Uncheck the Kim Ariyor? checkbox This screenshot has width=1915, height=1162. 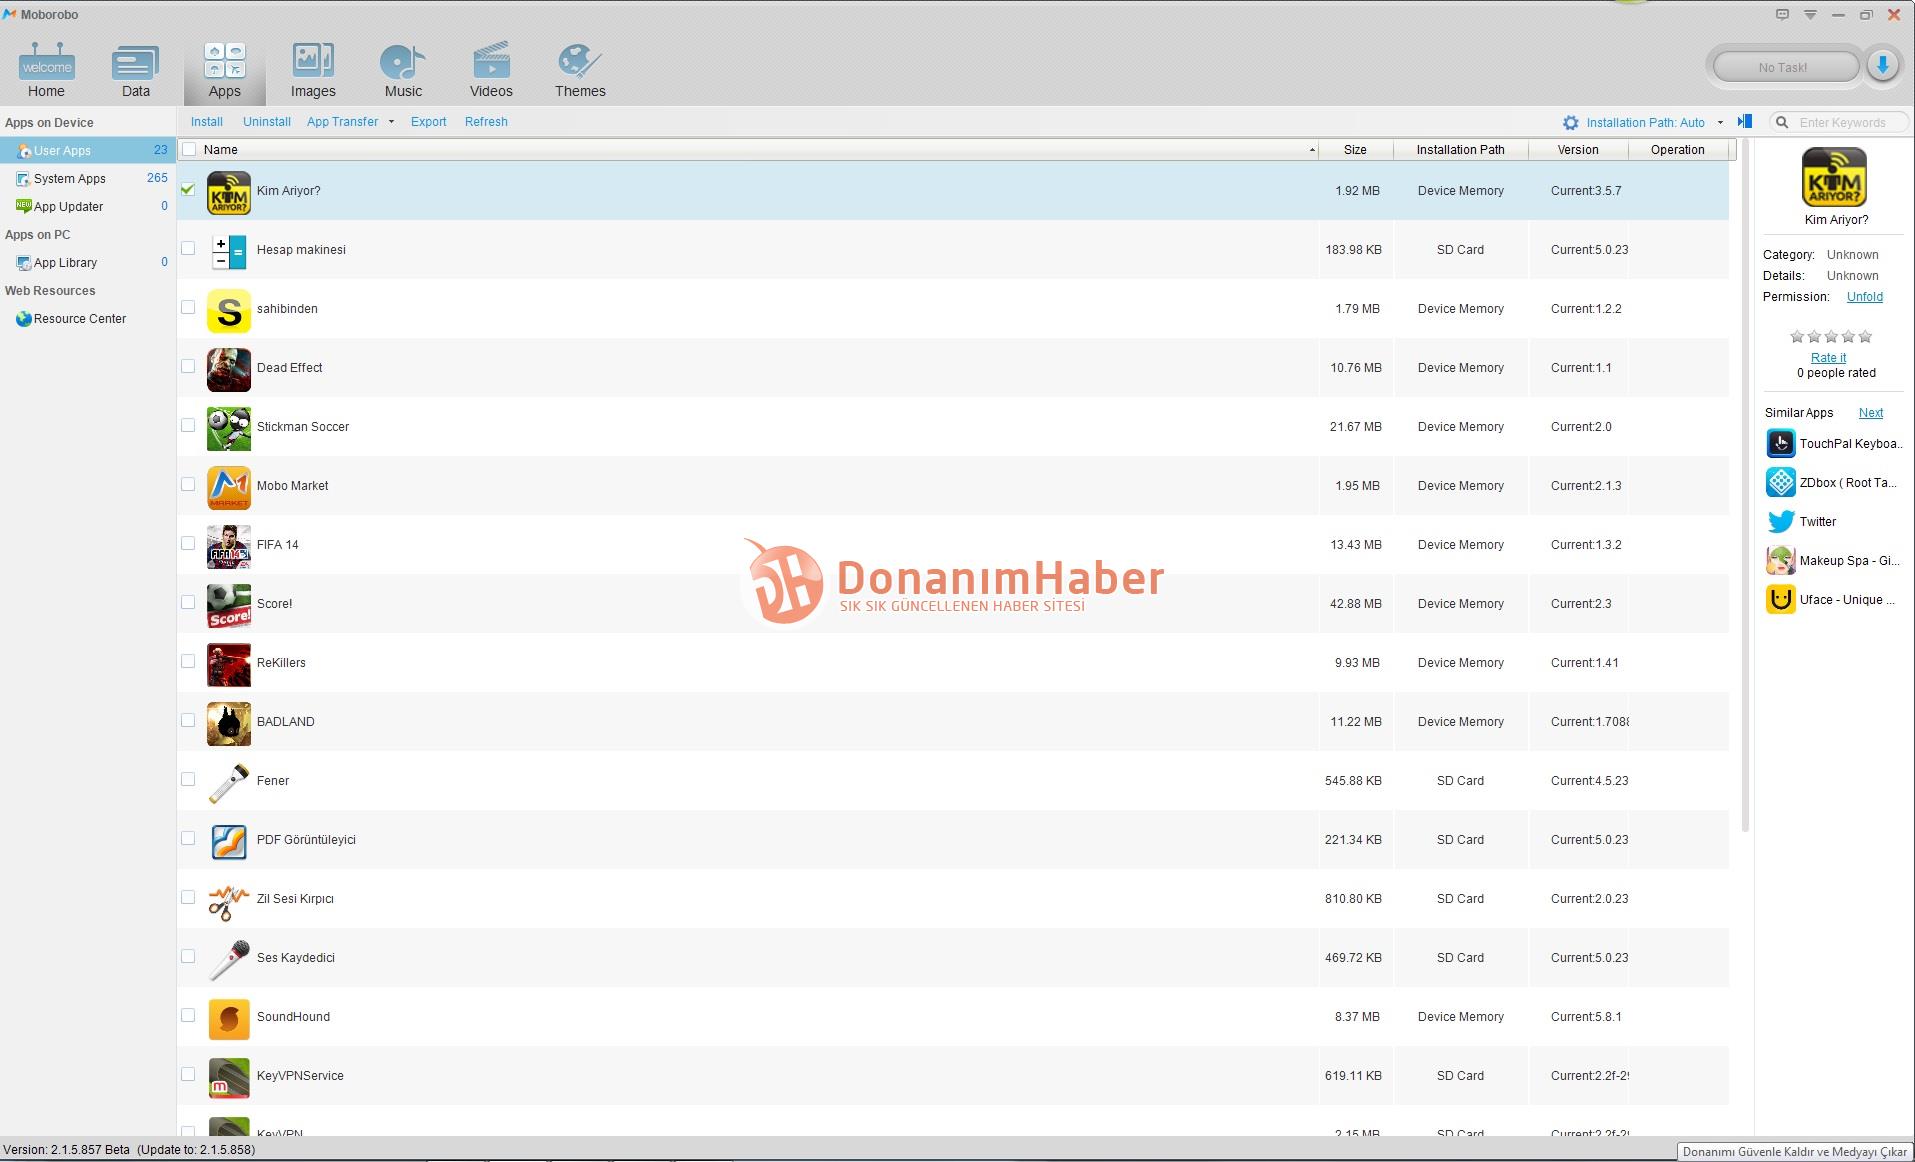[188, 189]
